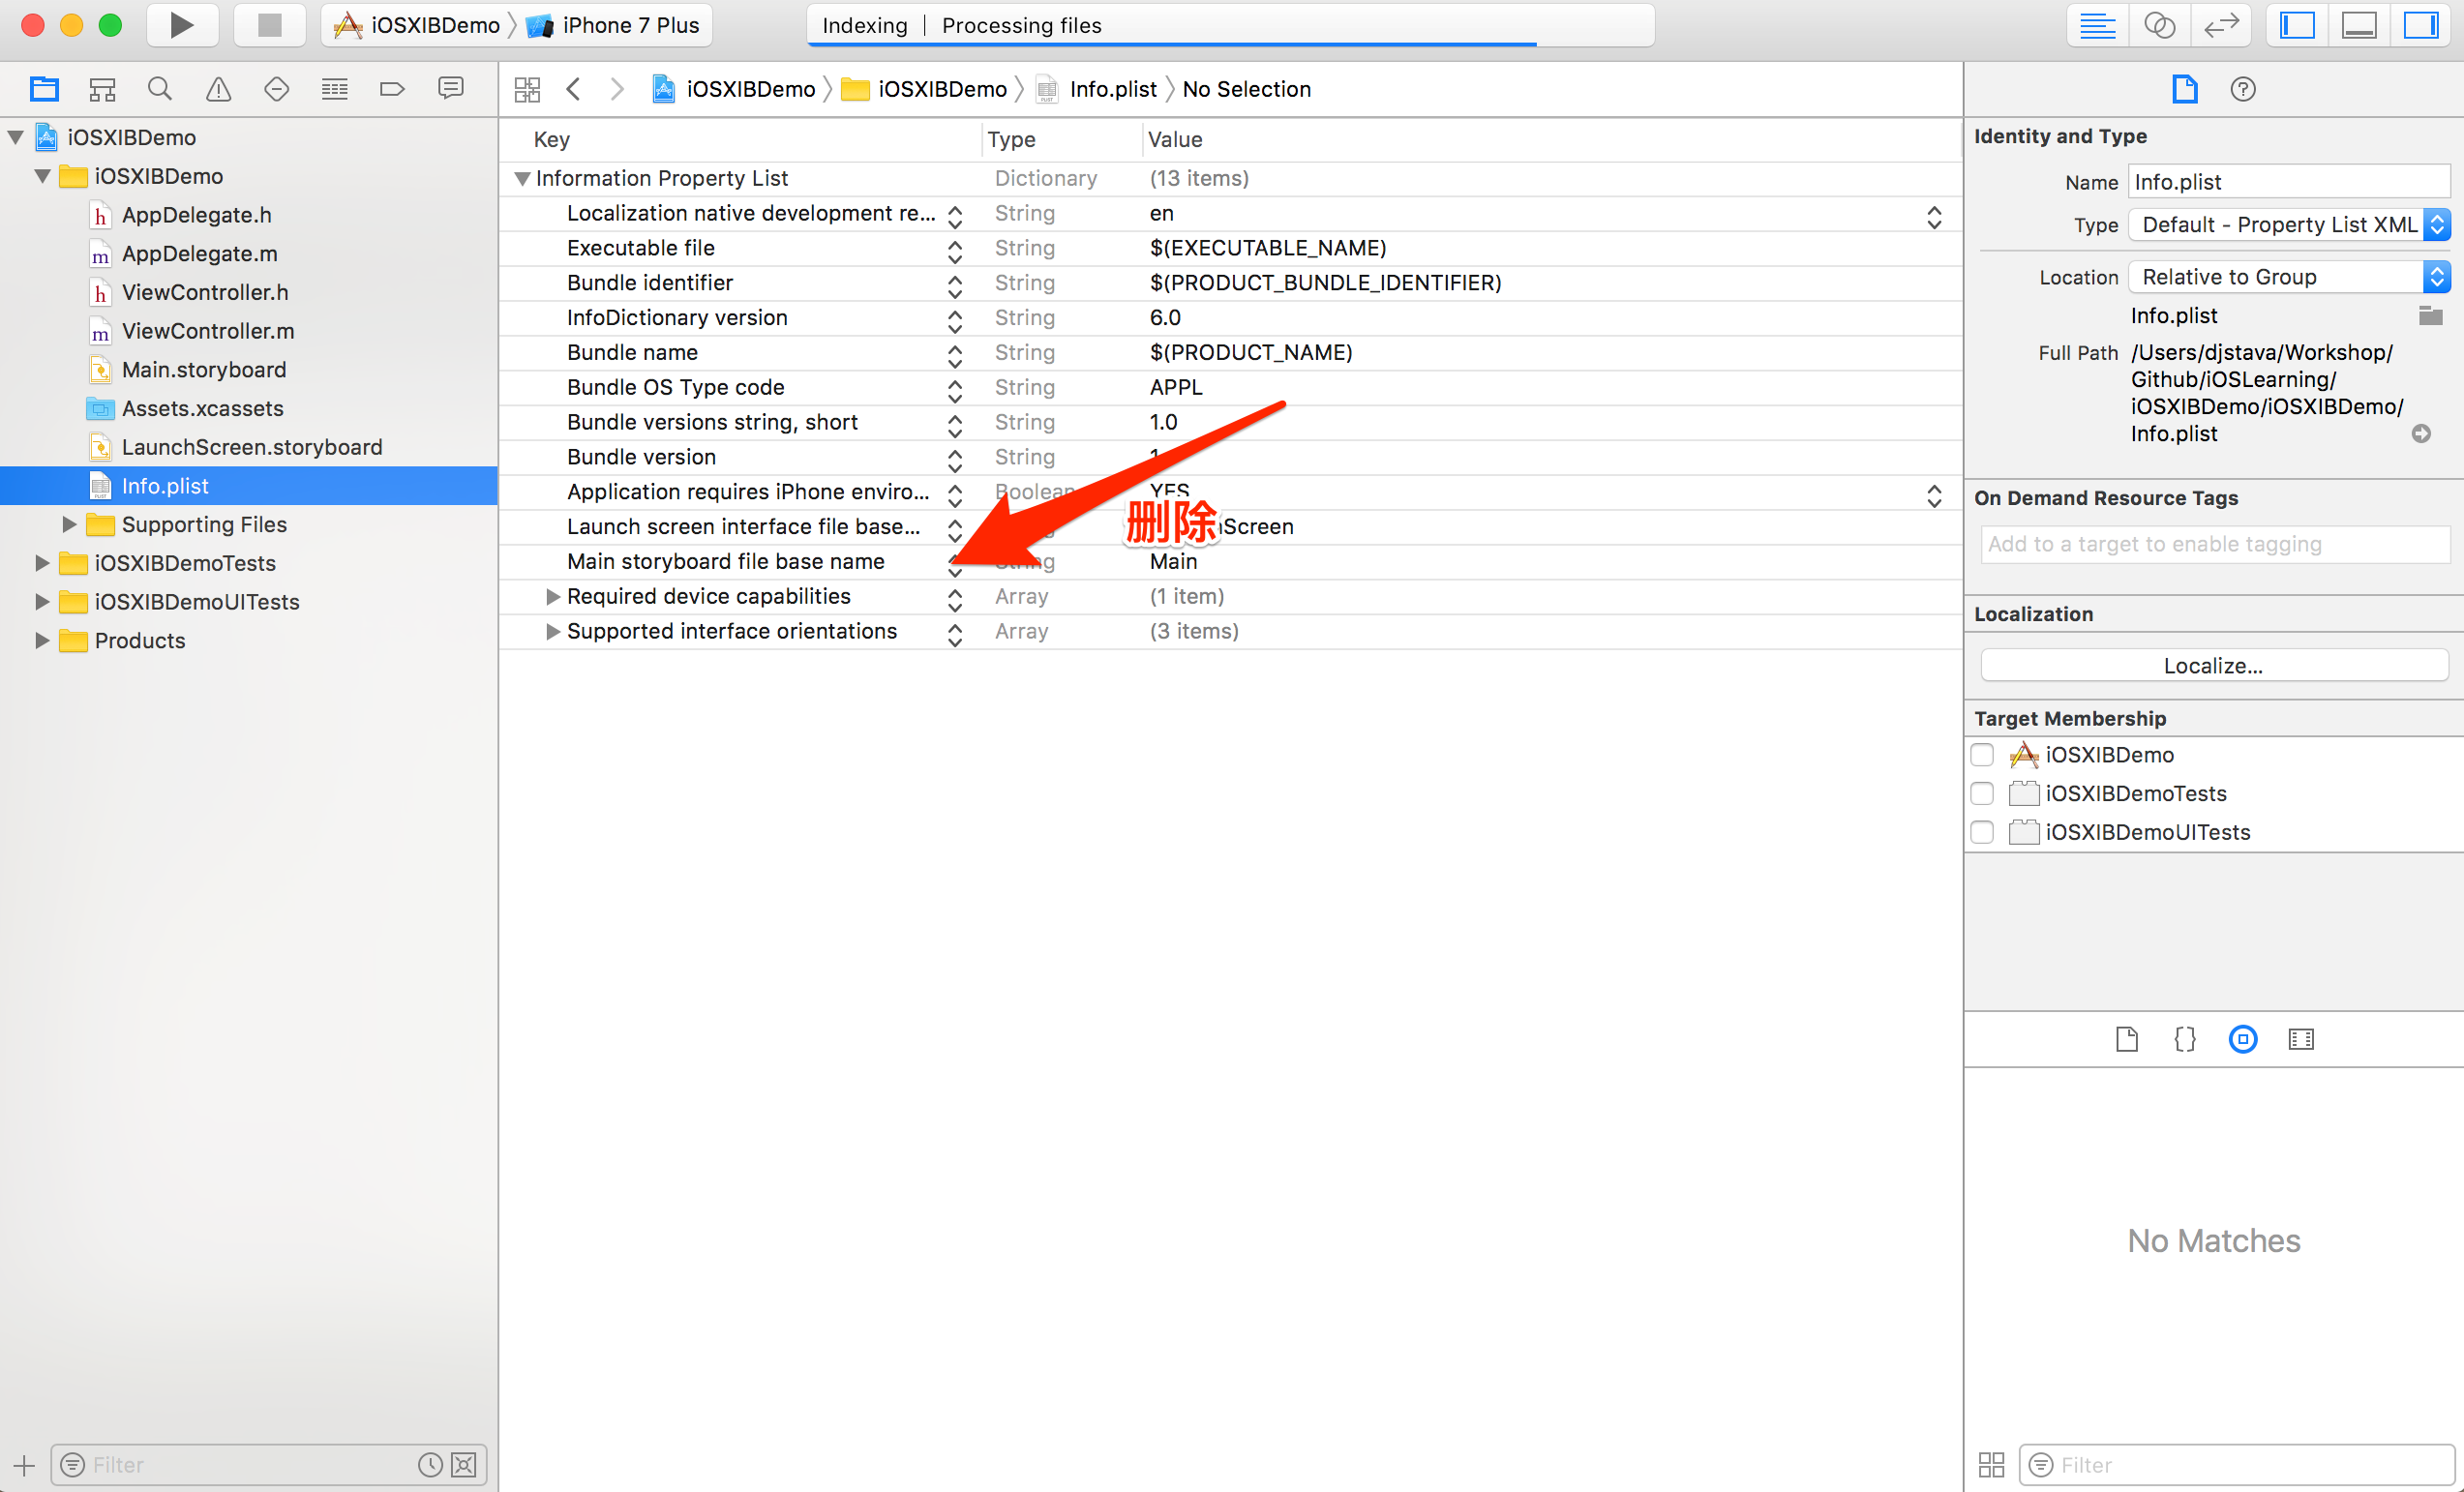2464x1492 pixels.
Task: Click the Stop button
Action: pos(269,25)
